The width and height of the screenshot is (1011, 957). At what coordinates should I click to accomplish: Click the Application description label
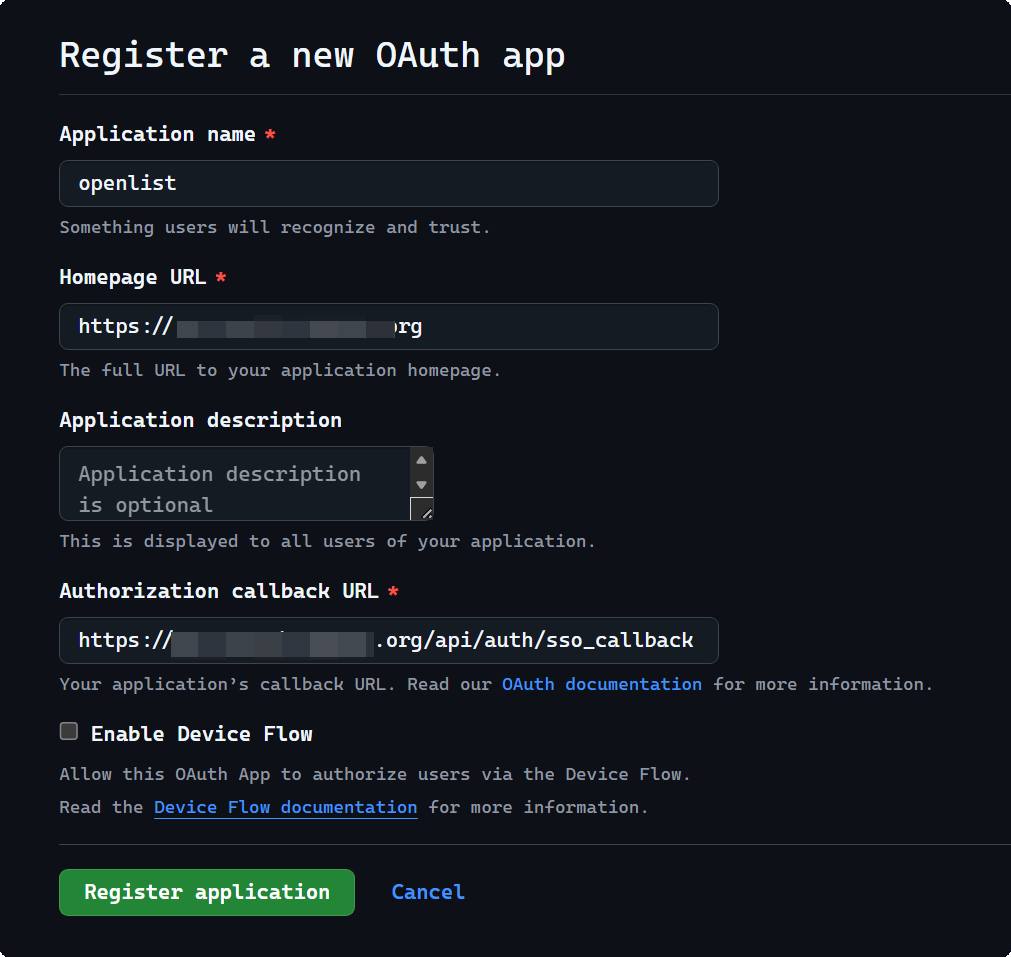[200, 419]
